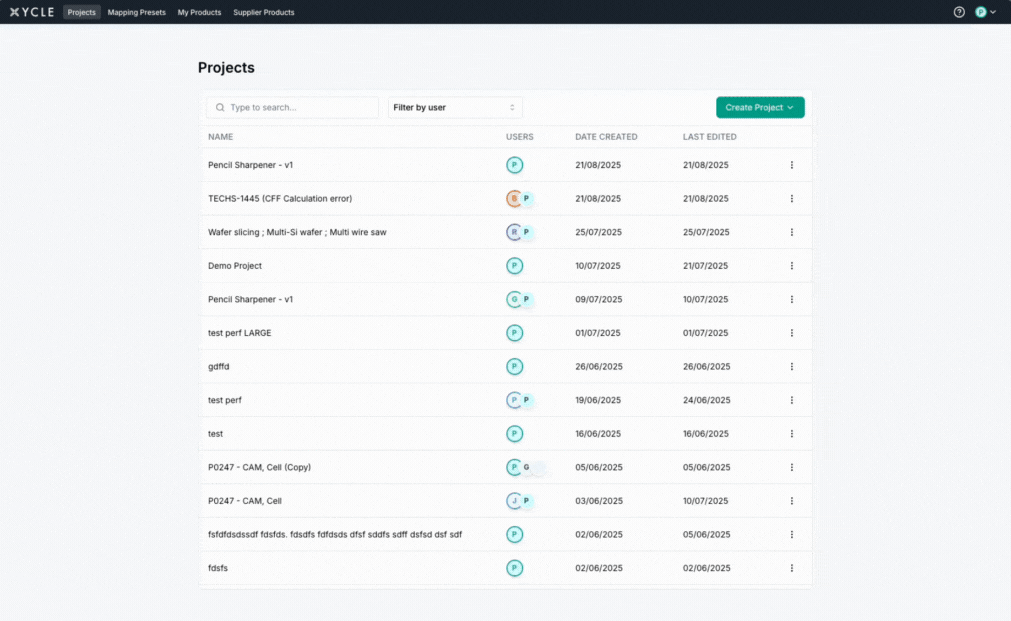Open three-dot menu for fdsfs project
Image resolution: width=1011 pixels, height=621 pixels.
point(791,568)
